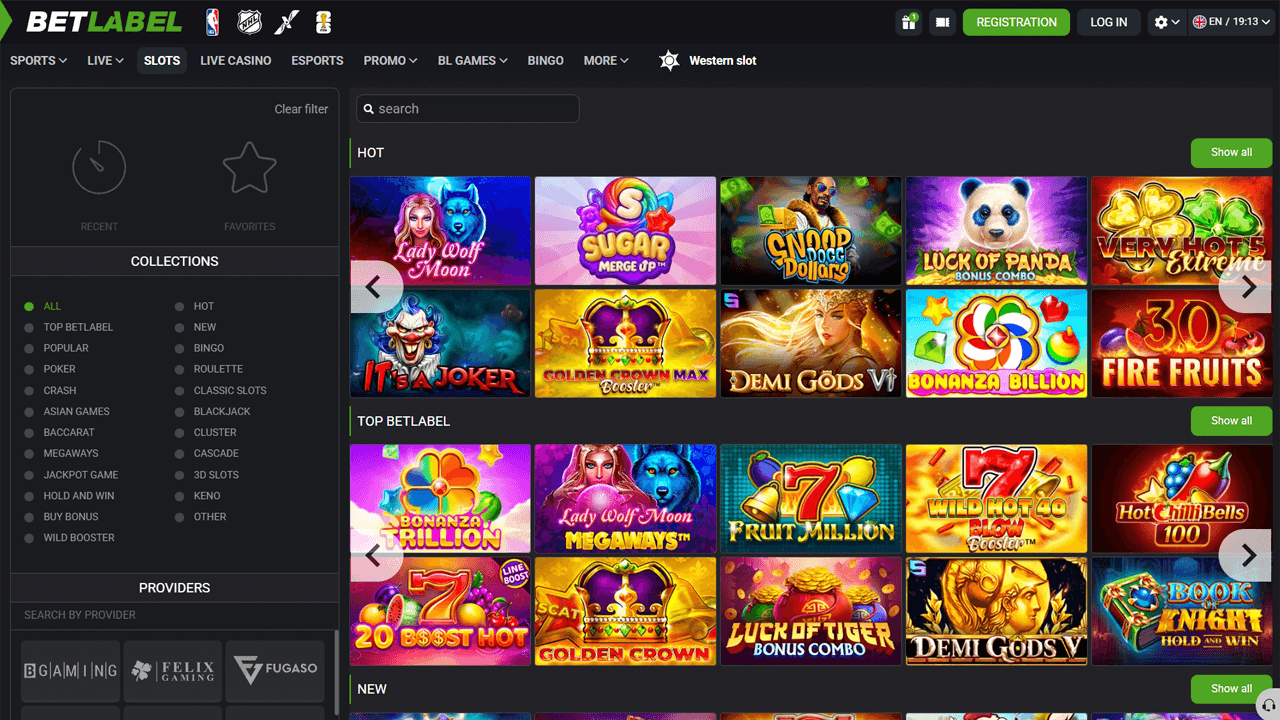1280x720 pixels.
Task: Click the game search field
Action: click(x=468, y=109)
